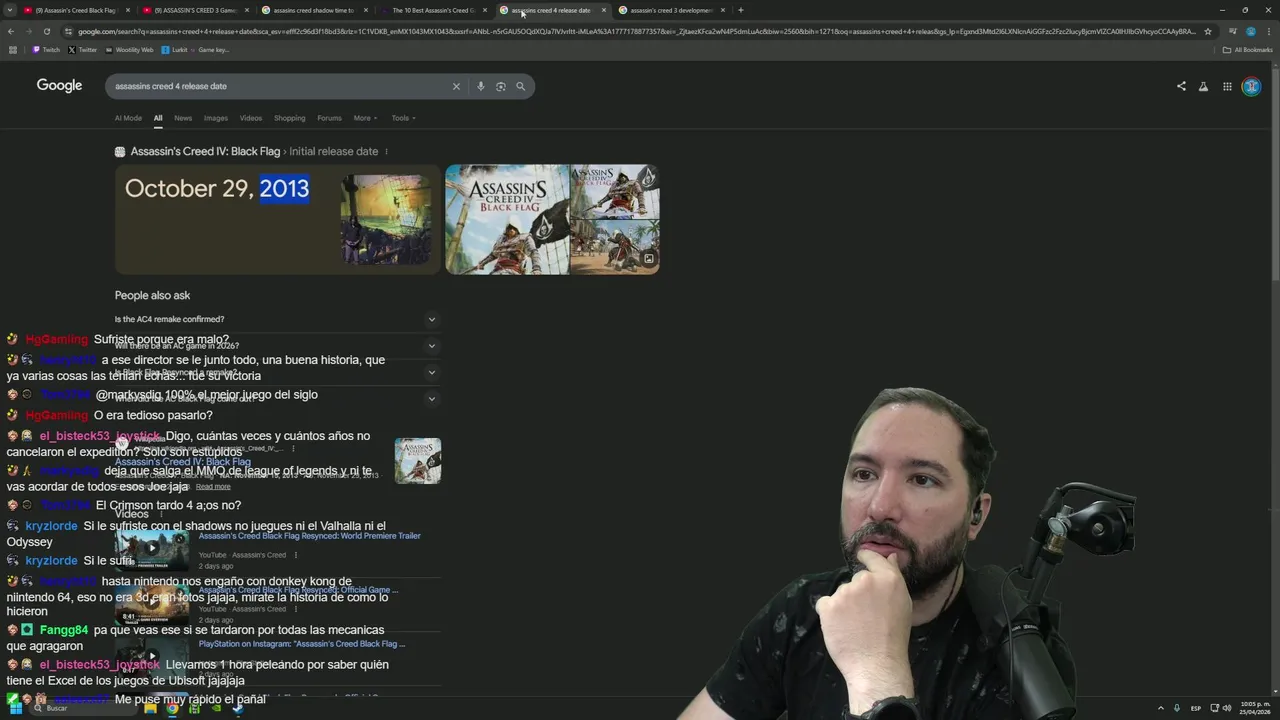Expand 'Will there be an AC game in 2026?'
The width and height of the screenshot is (1280, 720).
(277, 346)
